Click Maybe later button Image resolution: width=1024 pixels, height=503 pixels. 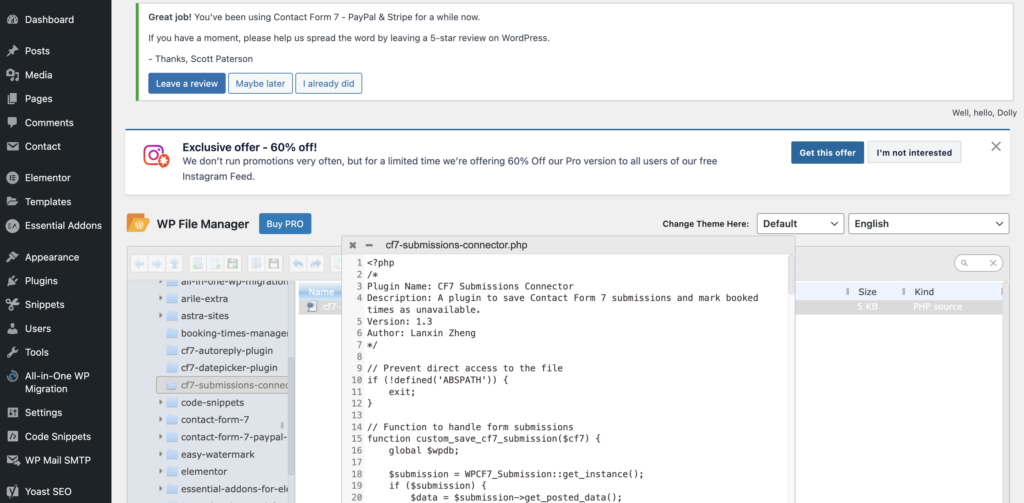click(260, 84)
